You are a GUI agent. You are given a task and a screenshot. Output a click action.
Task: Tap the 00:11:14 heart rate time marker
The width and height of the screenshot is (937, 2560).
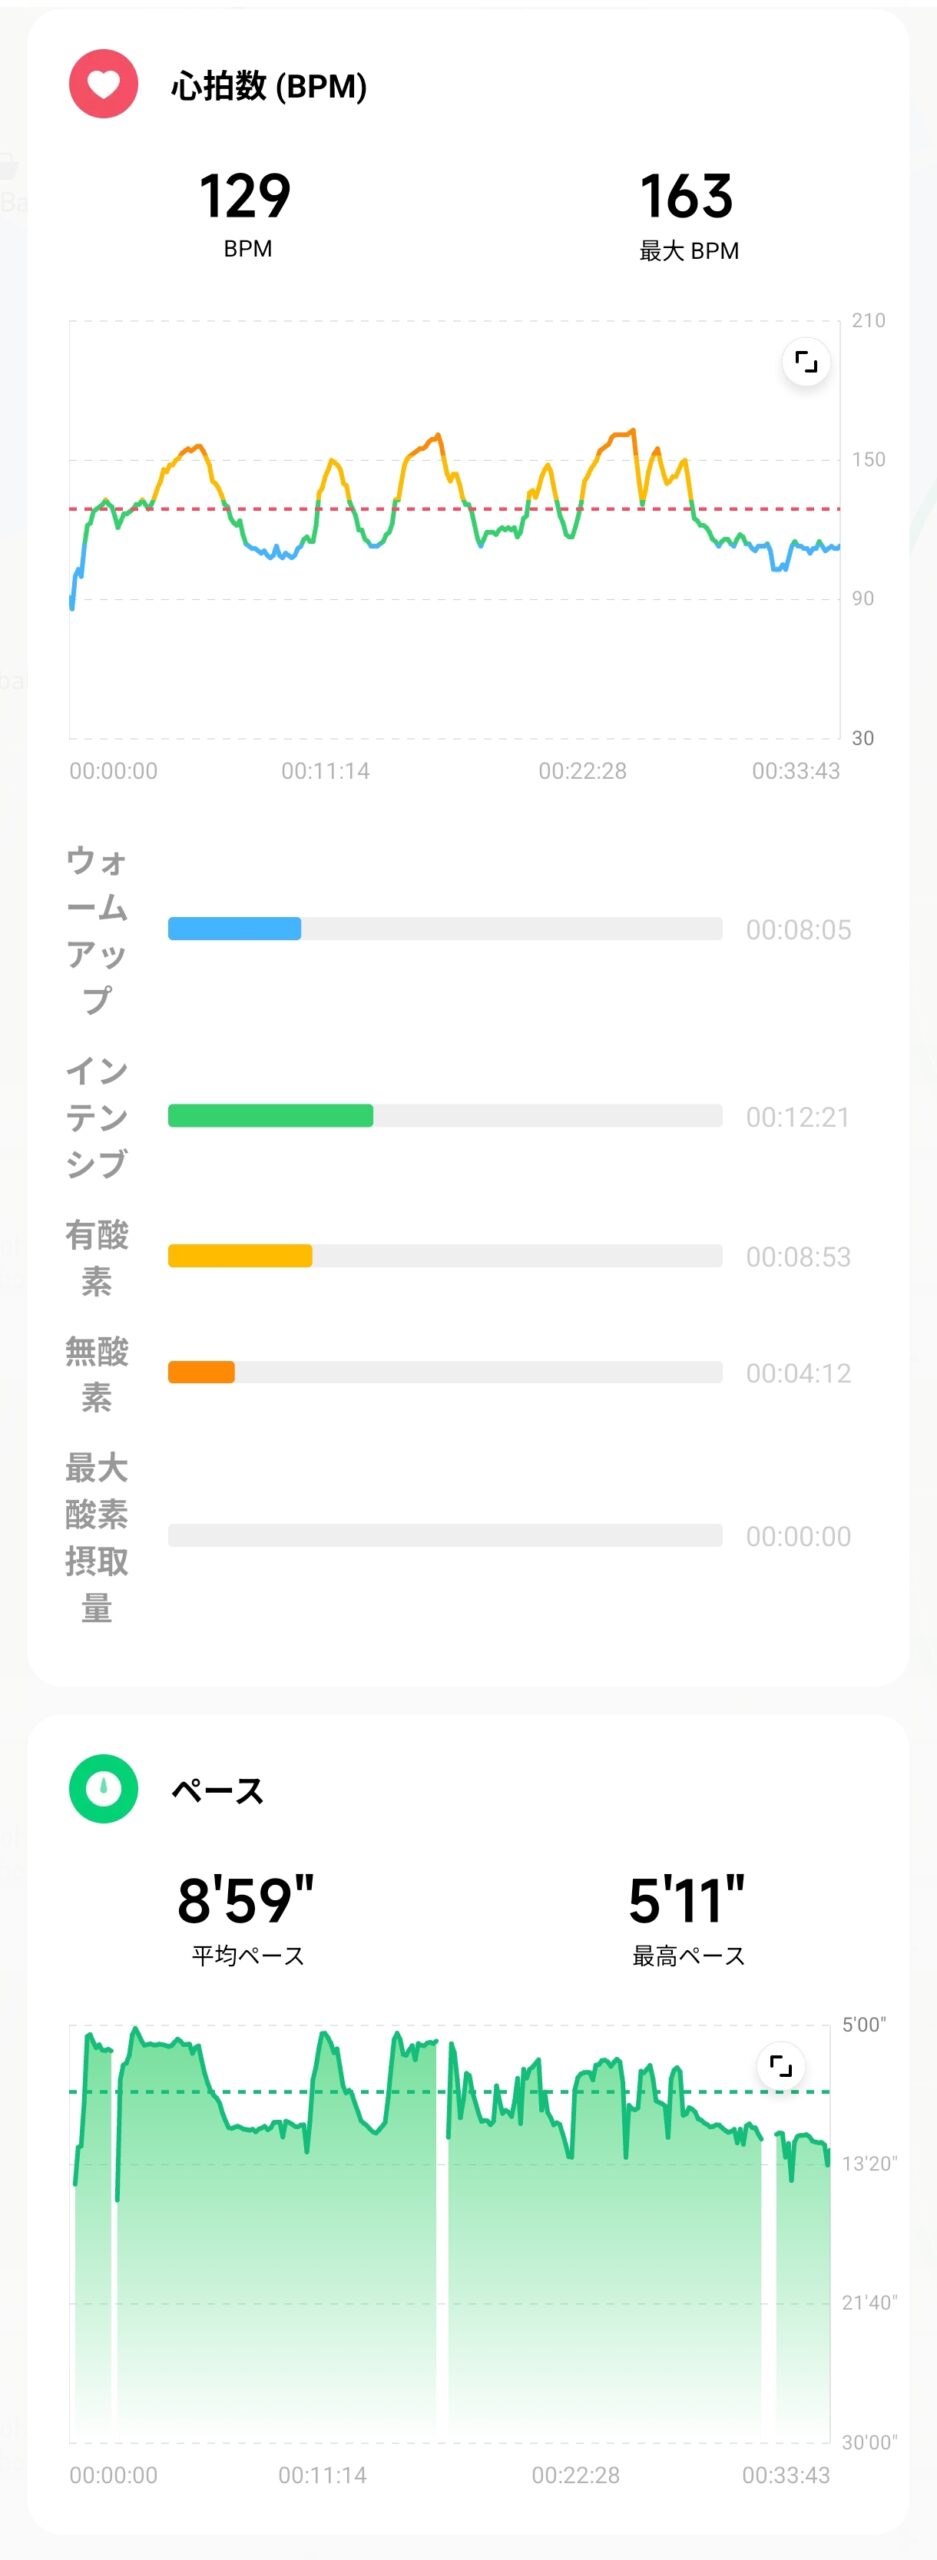[x=325, y=771]
